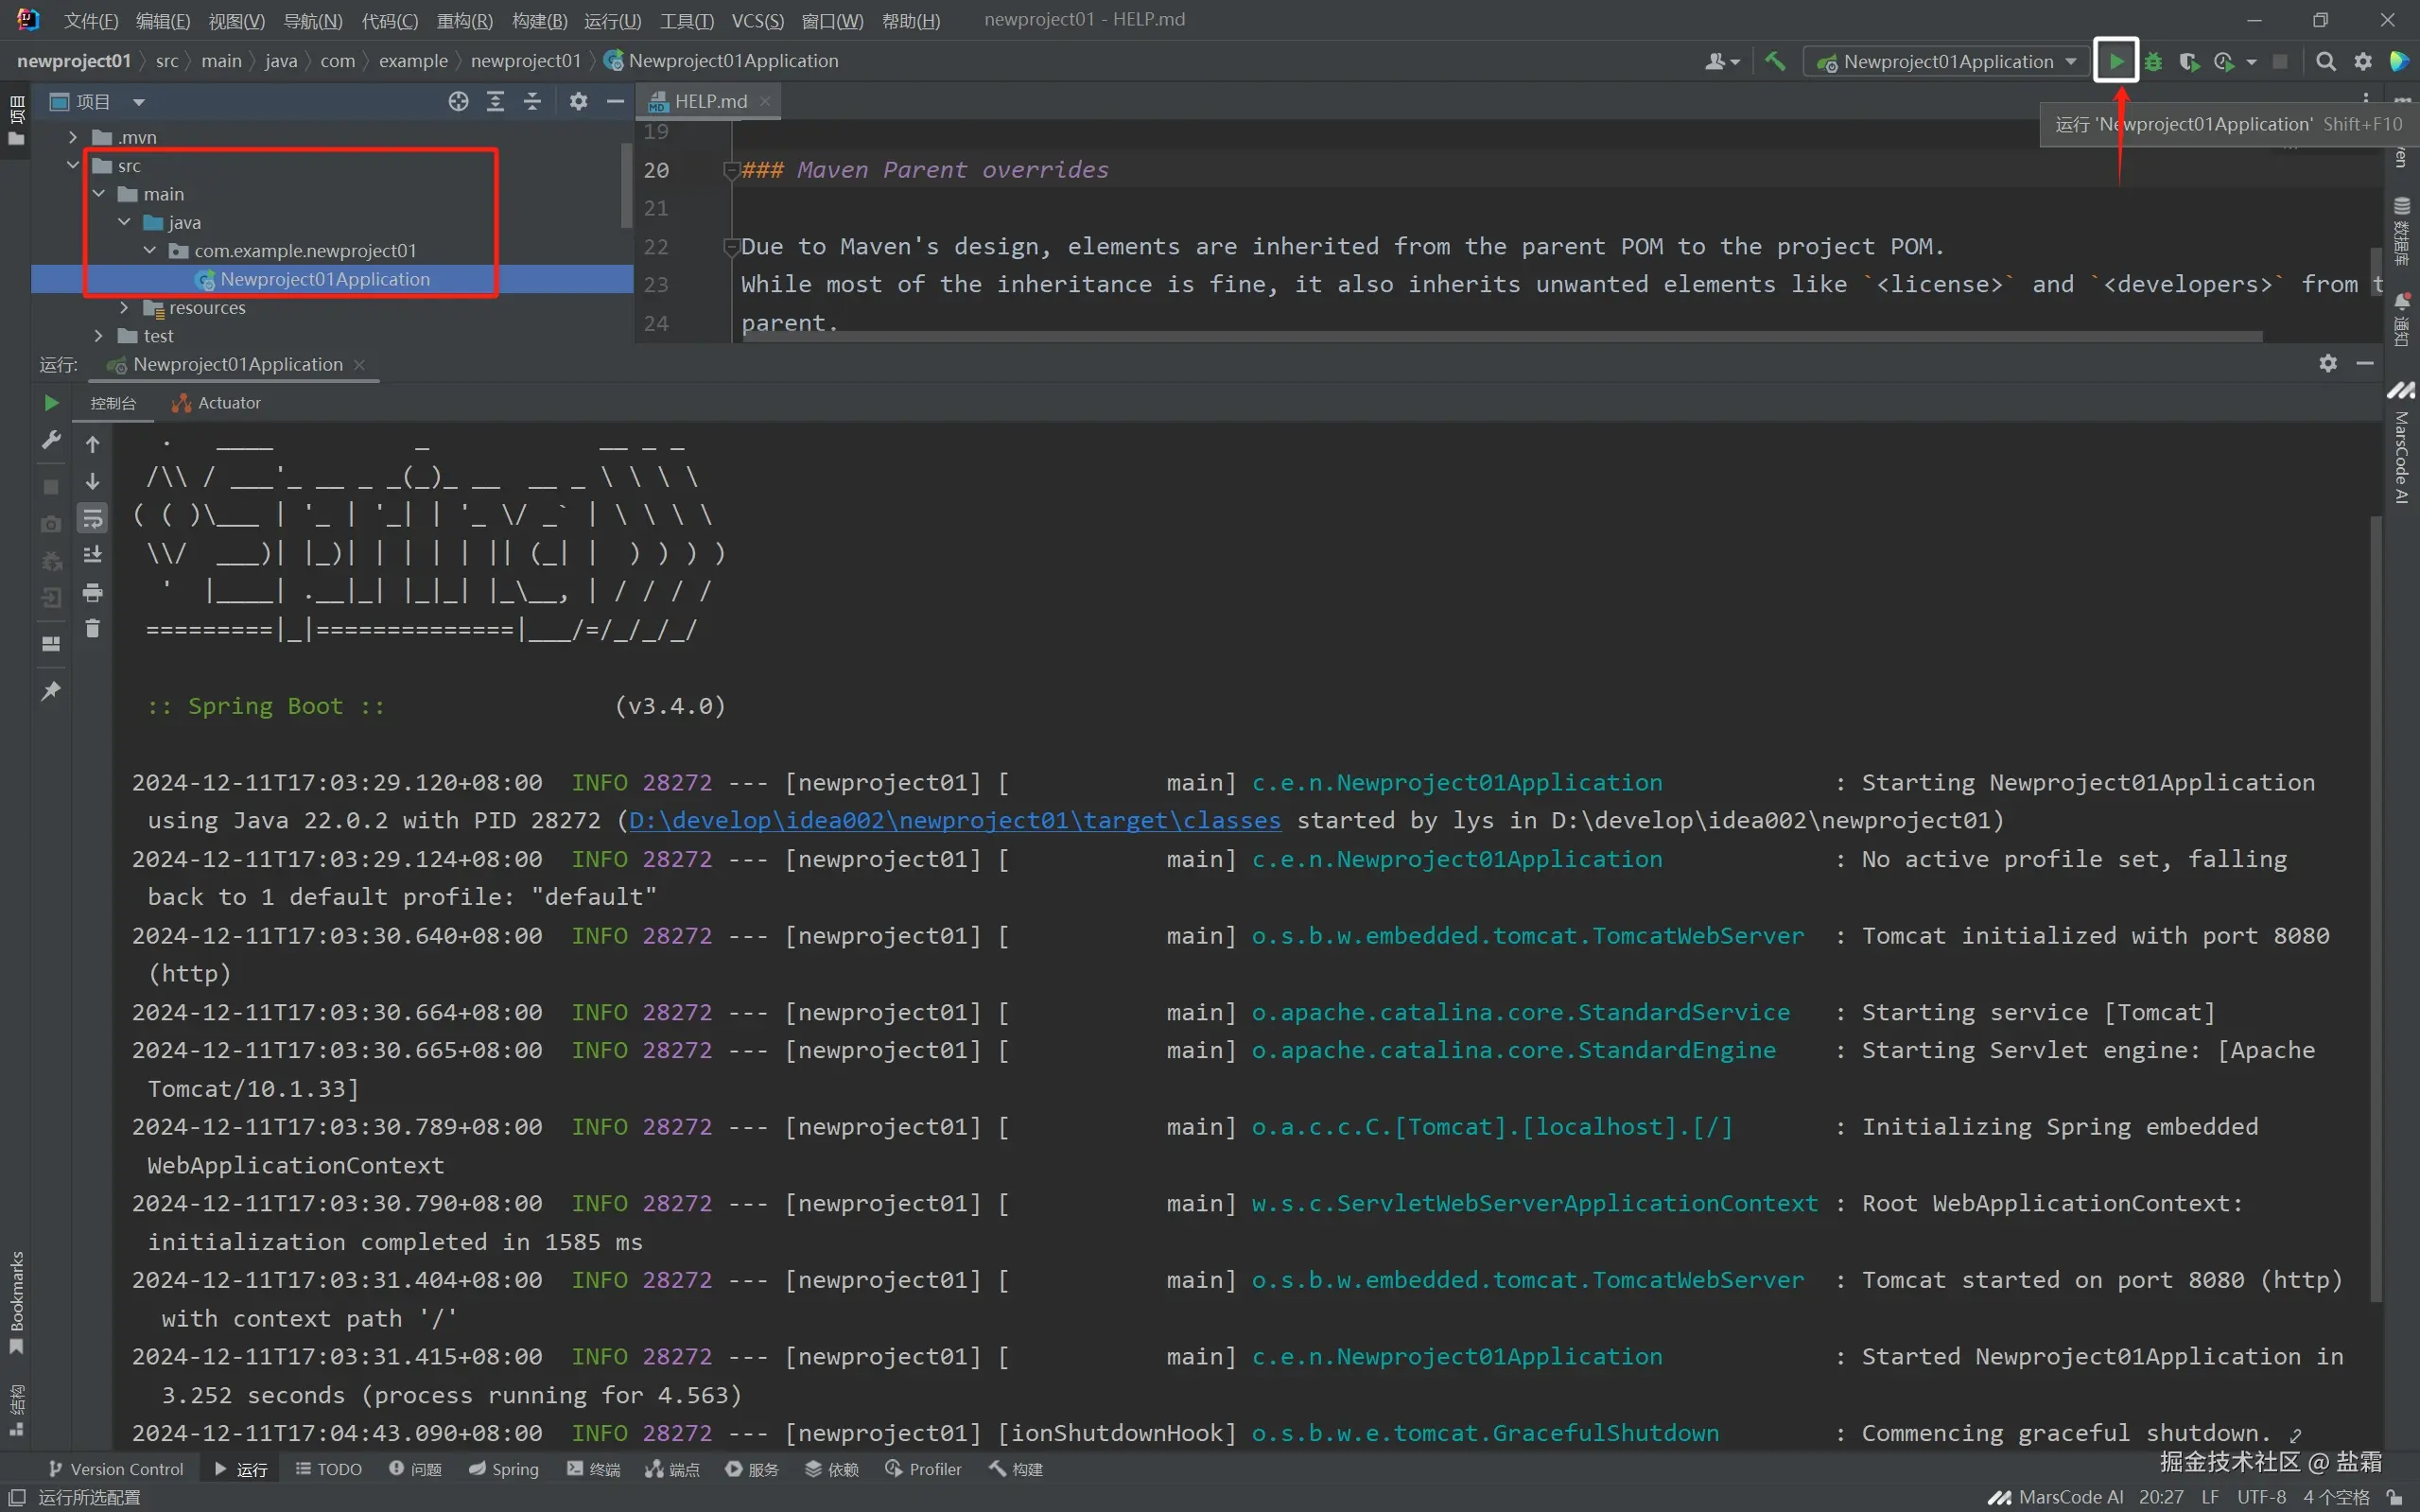Click the Build project hammer icon
The width and height of the screenshot is (2420, 1512).
coord(1775,61)
